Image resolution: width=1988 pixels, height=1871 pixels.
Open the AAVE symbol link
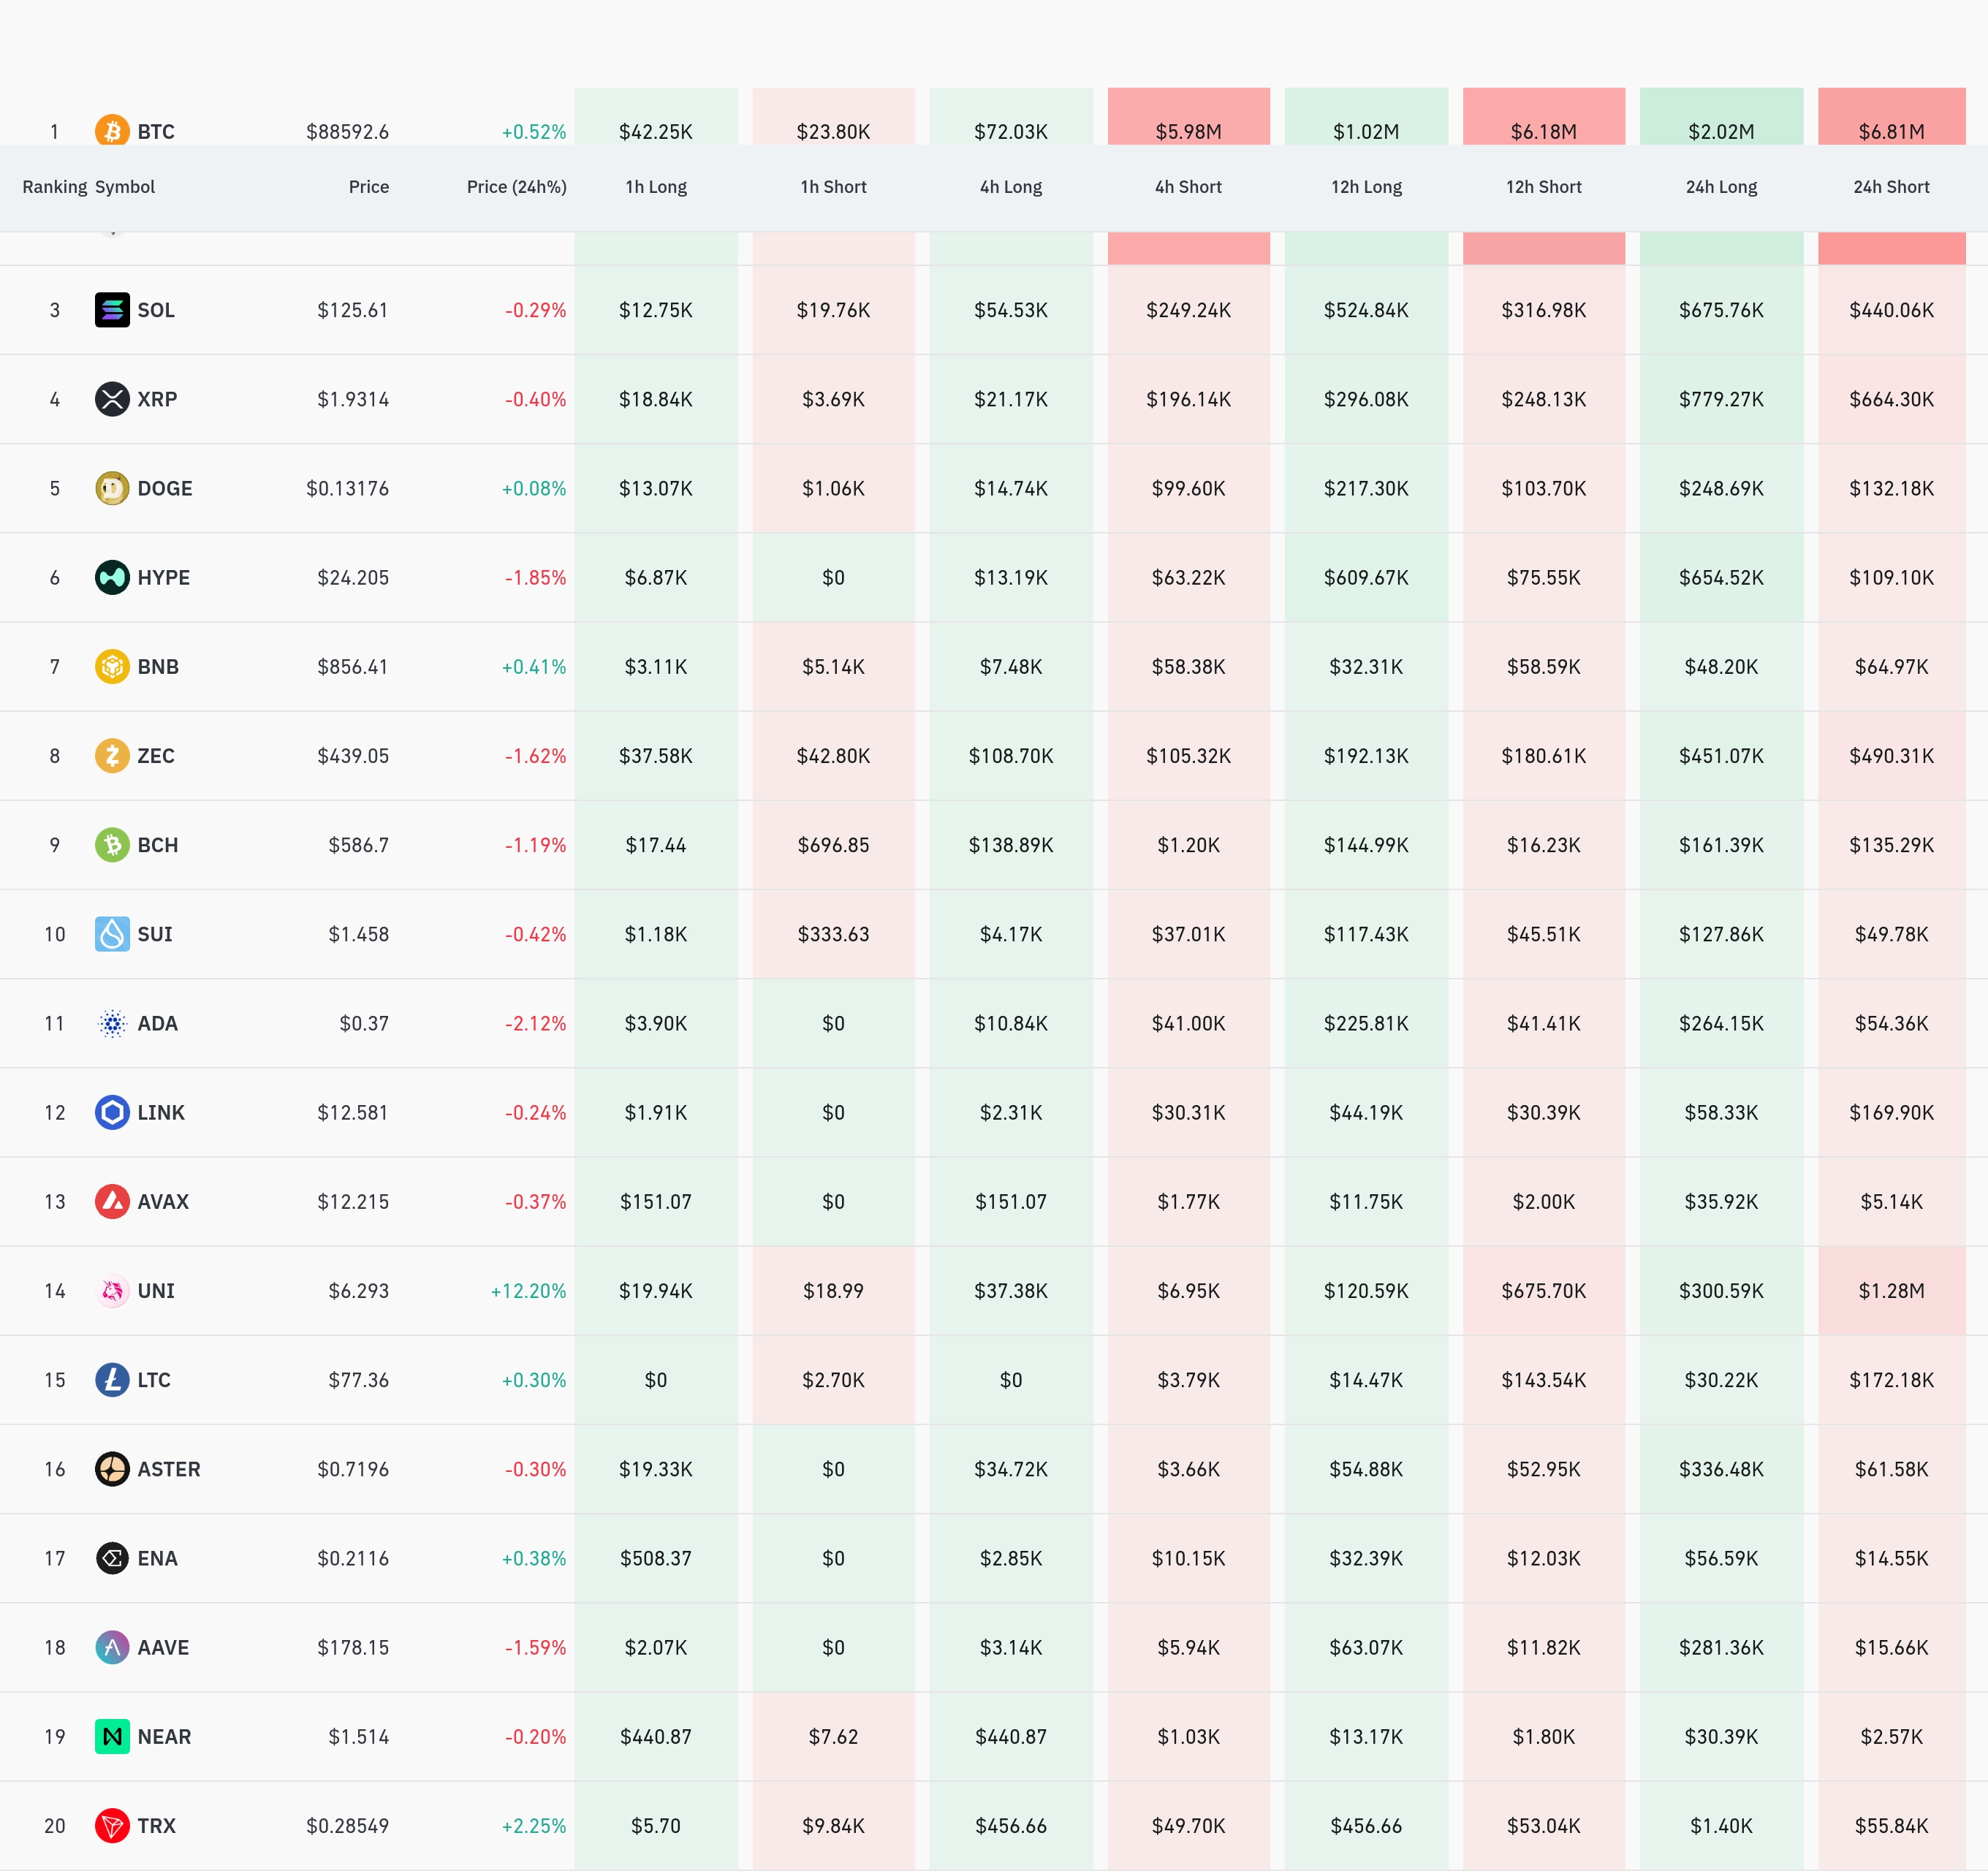point(163,1648)
